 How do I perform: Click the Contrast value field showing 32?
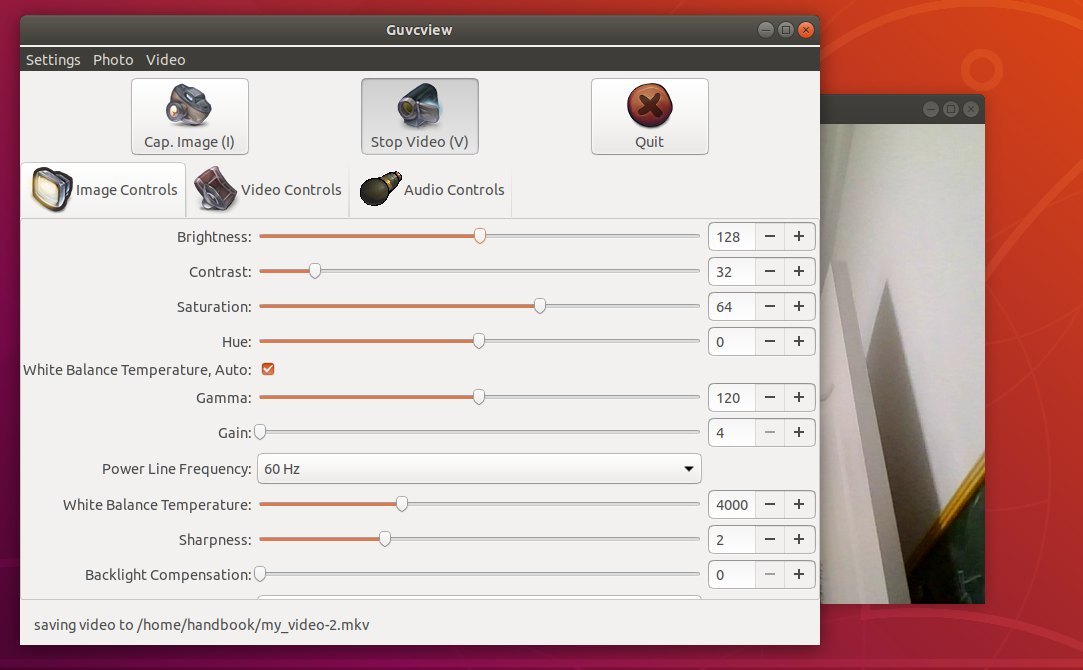click(732, 271)
